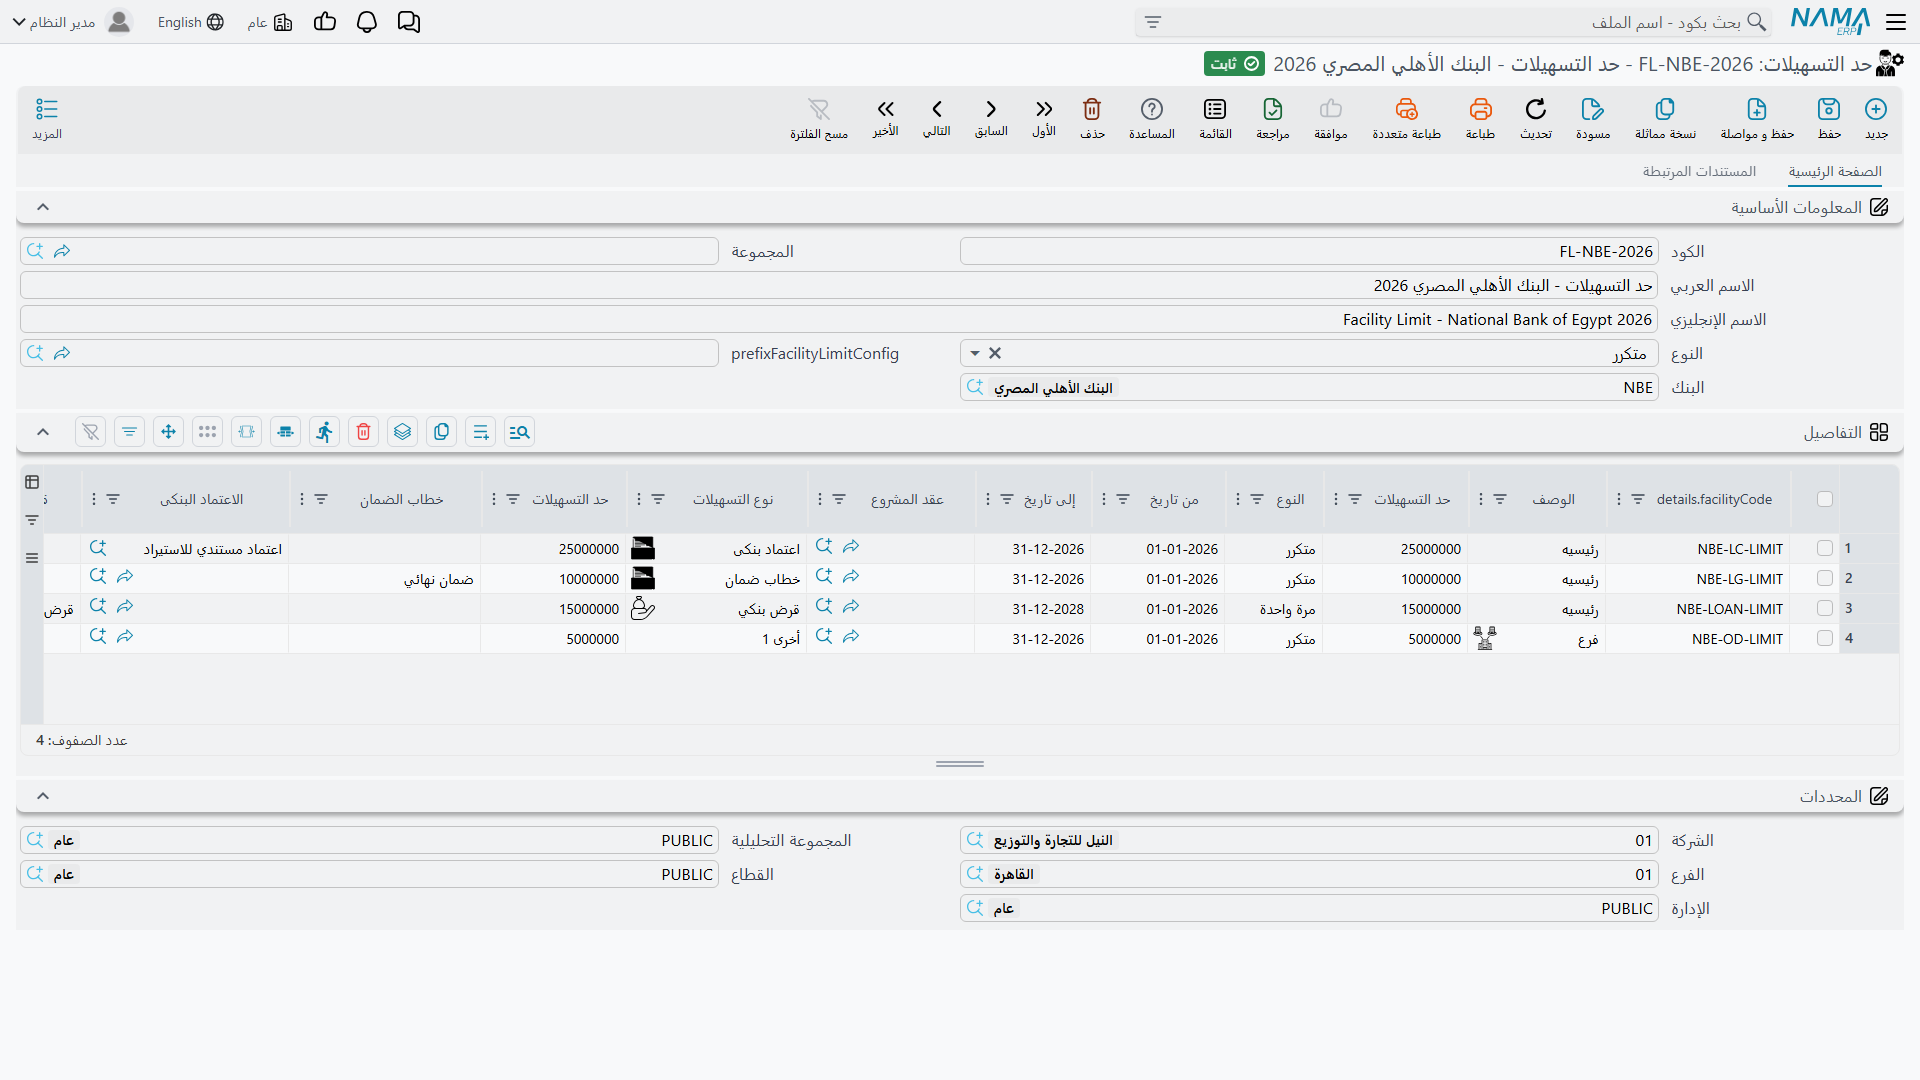Open filter for نوع التسهيلات column
The image size is (1920, 1080).
click(658, 499)
